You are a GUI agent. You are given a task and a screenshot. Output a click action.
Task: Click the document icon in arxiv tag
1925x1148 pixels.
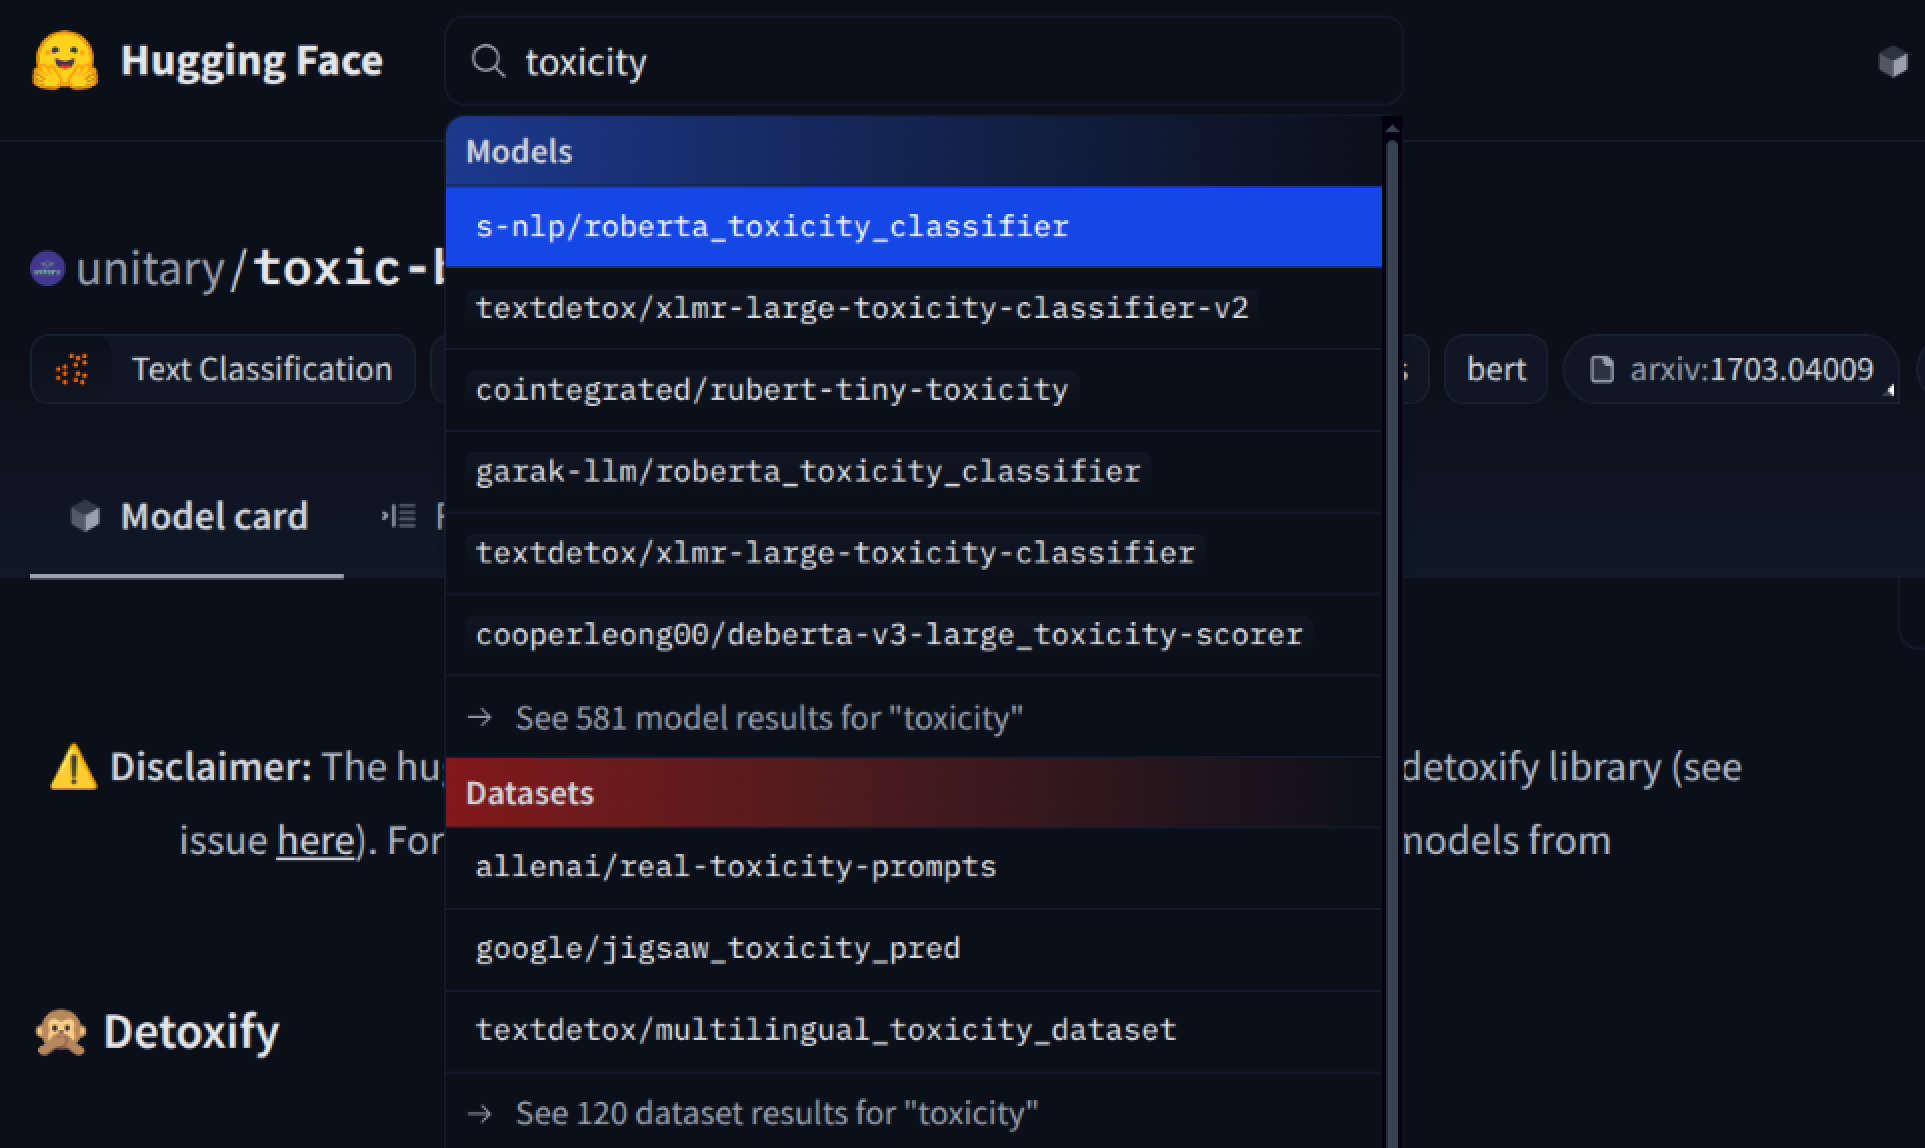(x=1602, y=370)
